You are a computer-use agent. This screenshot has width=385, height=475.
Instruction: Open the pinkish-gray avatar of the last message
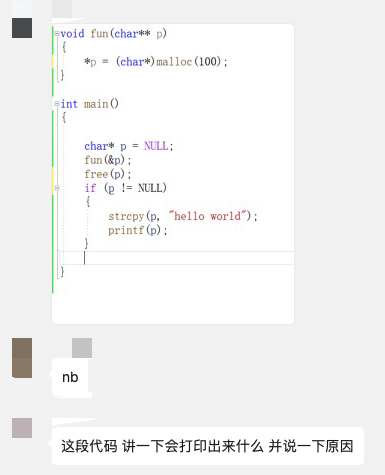pyautogui.click(x=22, y=428)
